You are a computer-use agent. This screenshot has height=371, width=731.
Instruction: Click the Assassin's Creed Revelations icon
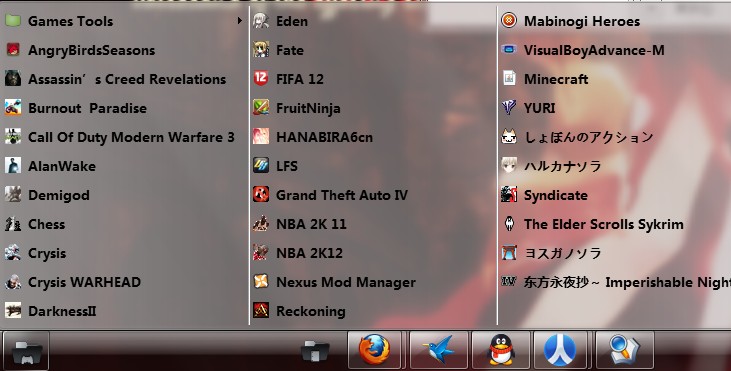(x=13, y=78)
